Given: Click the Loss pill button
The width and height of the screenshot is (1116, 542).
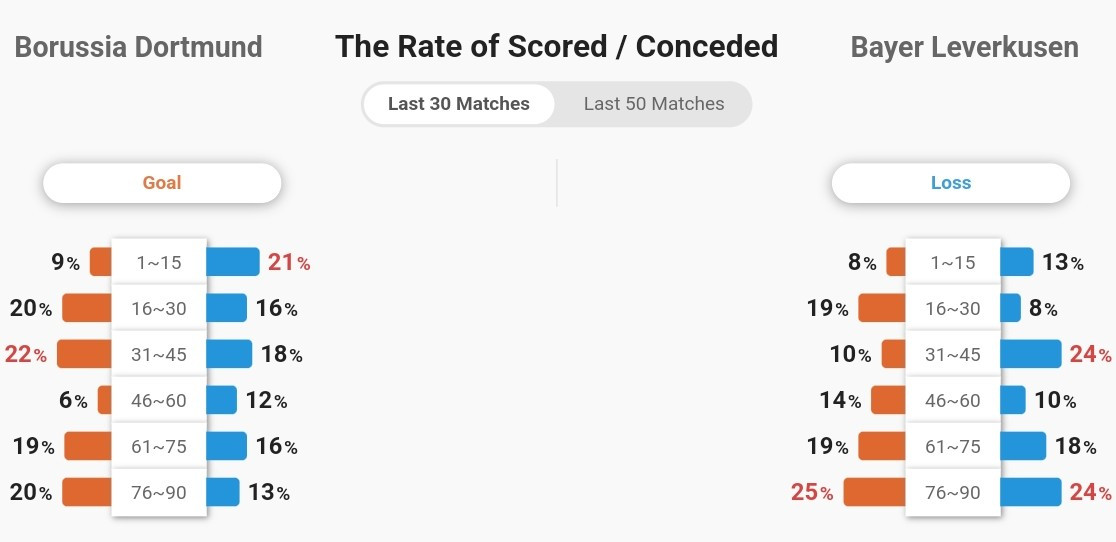Looking at the screenshot, I should click(950, 183).
